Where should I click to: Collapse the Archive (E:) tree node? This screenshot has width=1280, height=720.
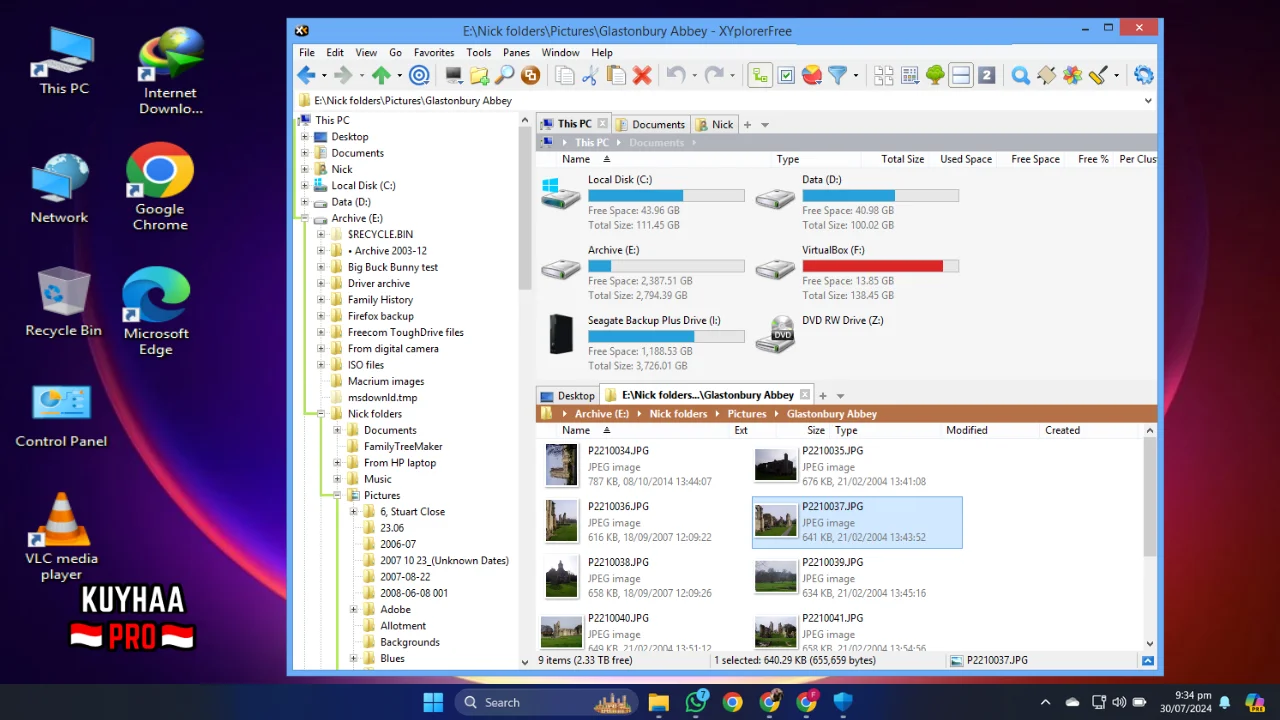(x=305, y=218)
